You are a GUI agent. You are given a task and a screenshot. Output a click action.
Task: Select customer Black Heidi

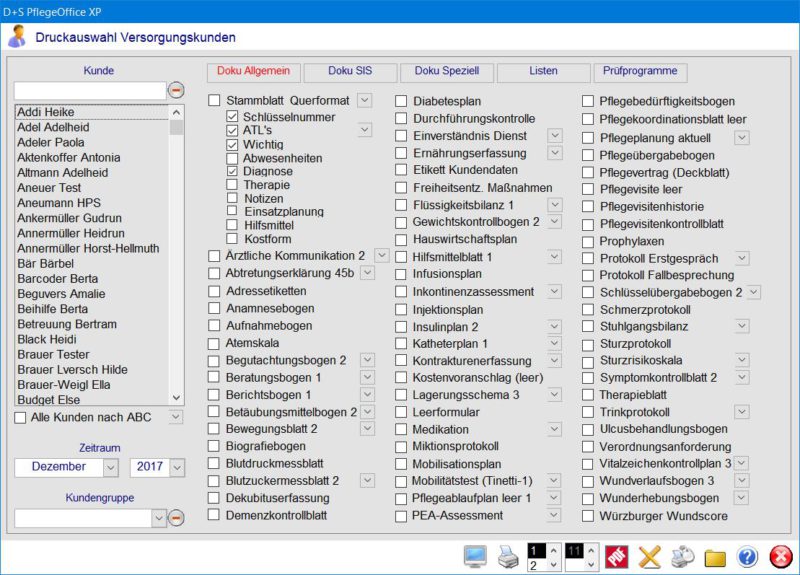(92, 339)
